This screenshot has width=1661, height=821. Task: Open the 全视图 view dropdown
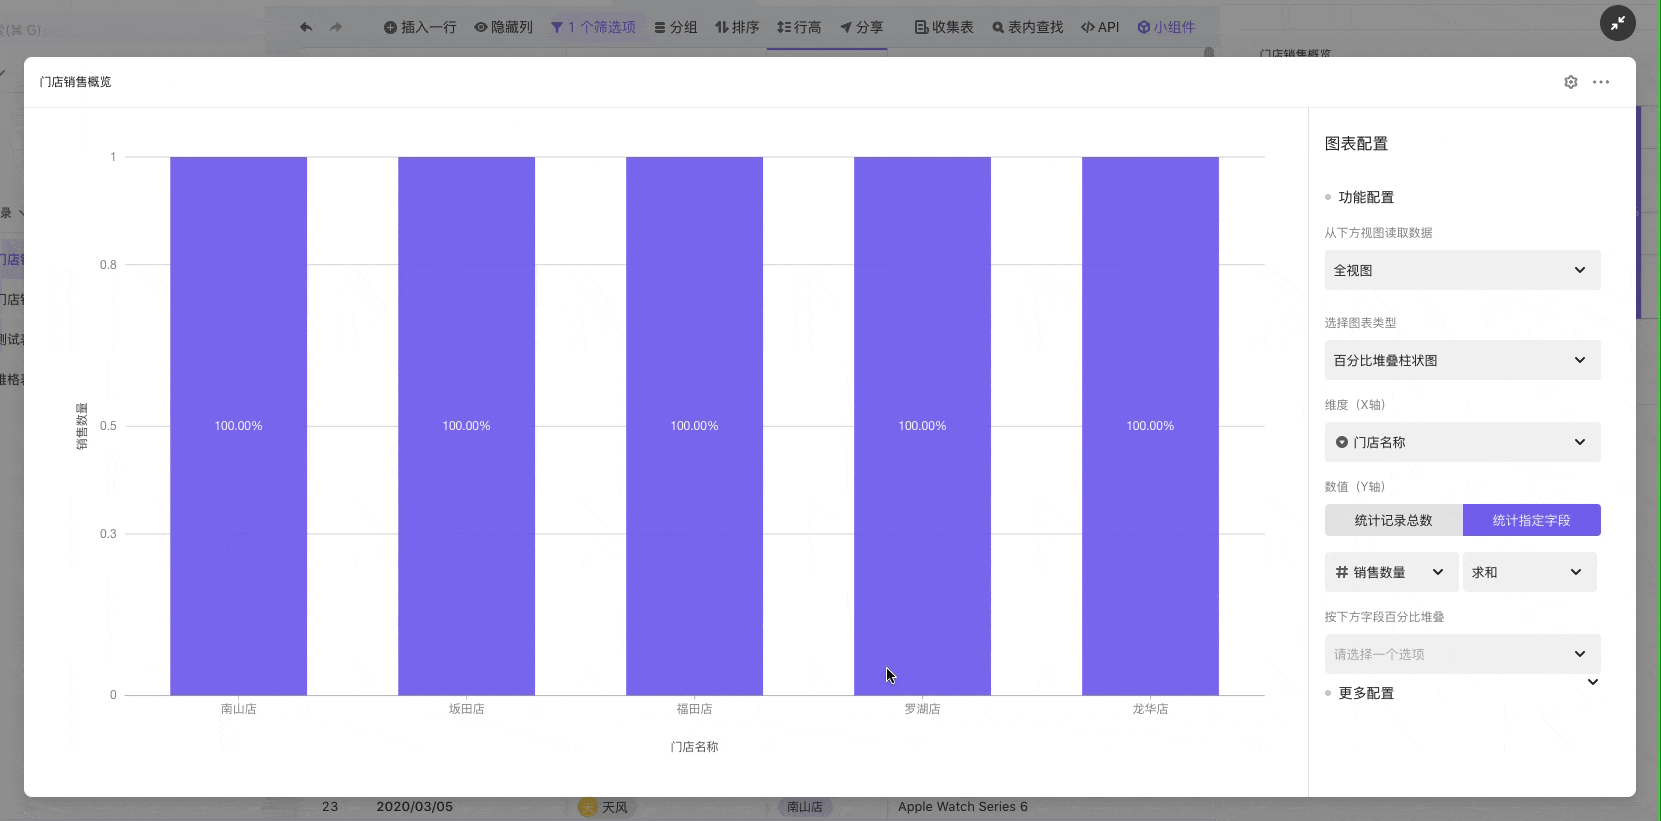tap(1462, 270)
